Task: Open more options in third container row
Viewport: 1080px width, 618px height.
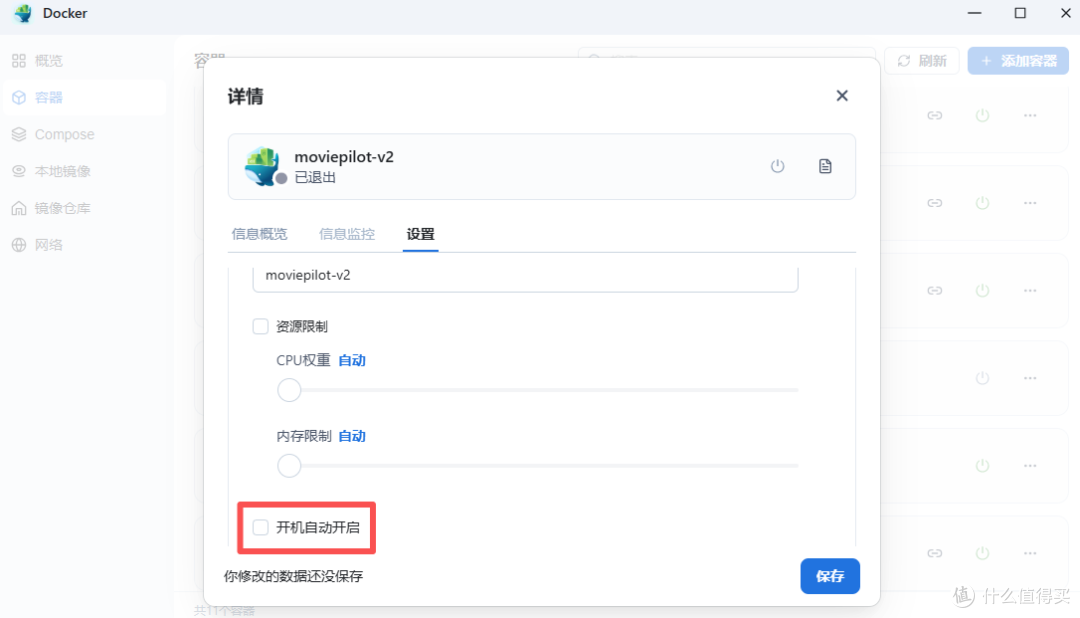Action: tap(1030, 290)
